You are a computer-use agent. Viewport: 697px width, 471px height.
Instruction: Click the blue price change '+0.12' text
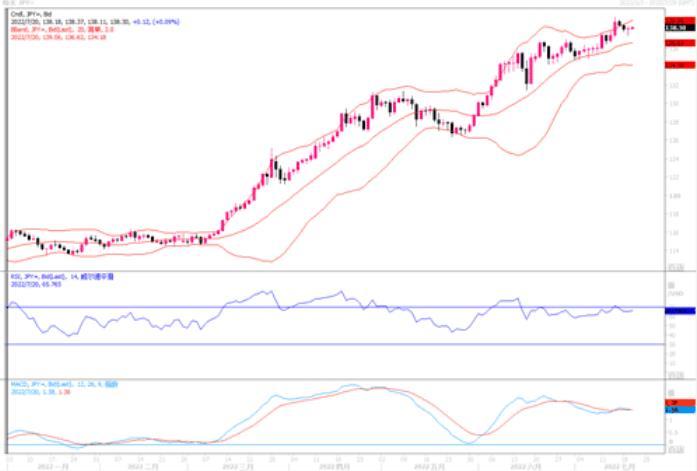[x=142, y=22]
